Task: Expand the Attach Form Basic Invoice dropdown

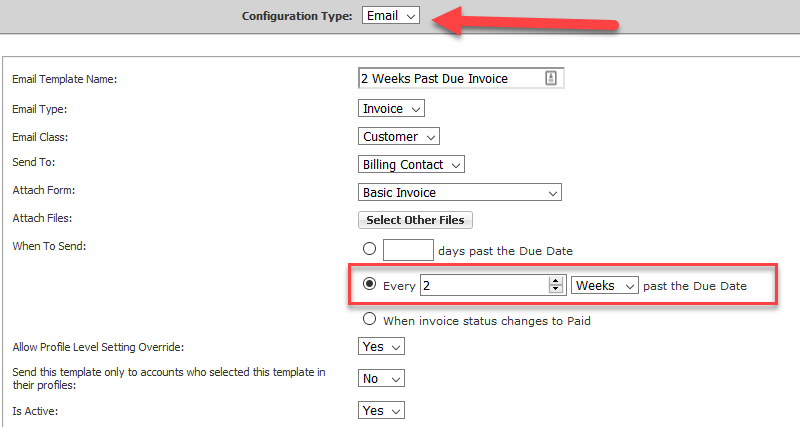Action: [460, 192]
